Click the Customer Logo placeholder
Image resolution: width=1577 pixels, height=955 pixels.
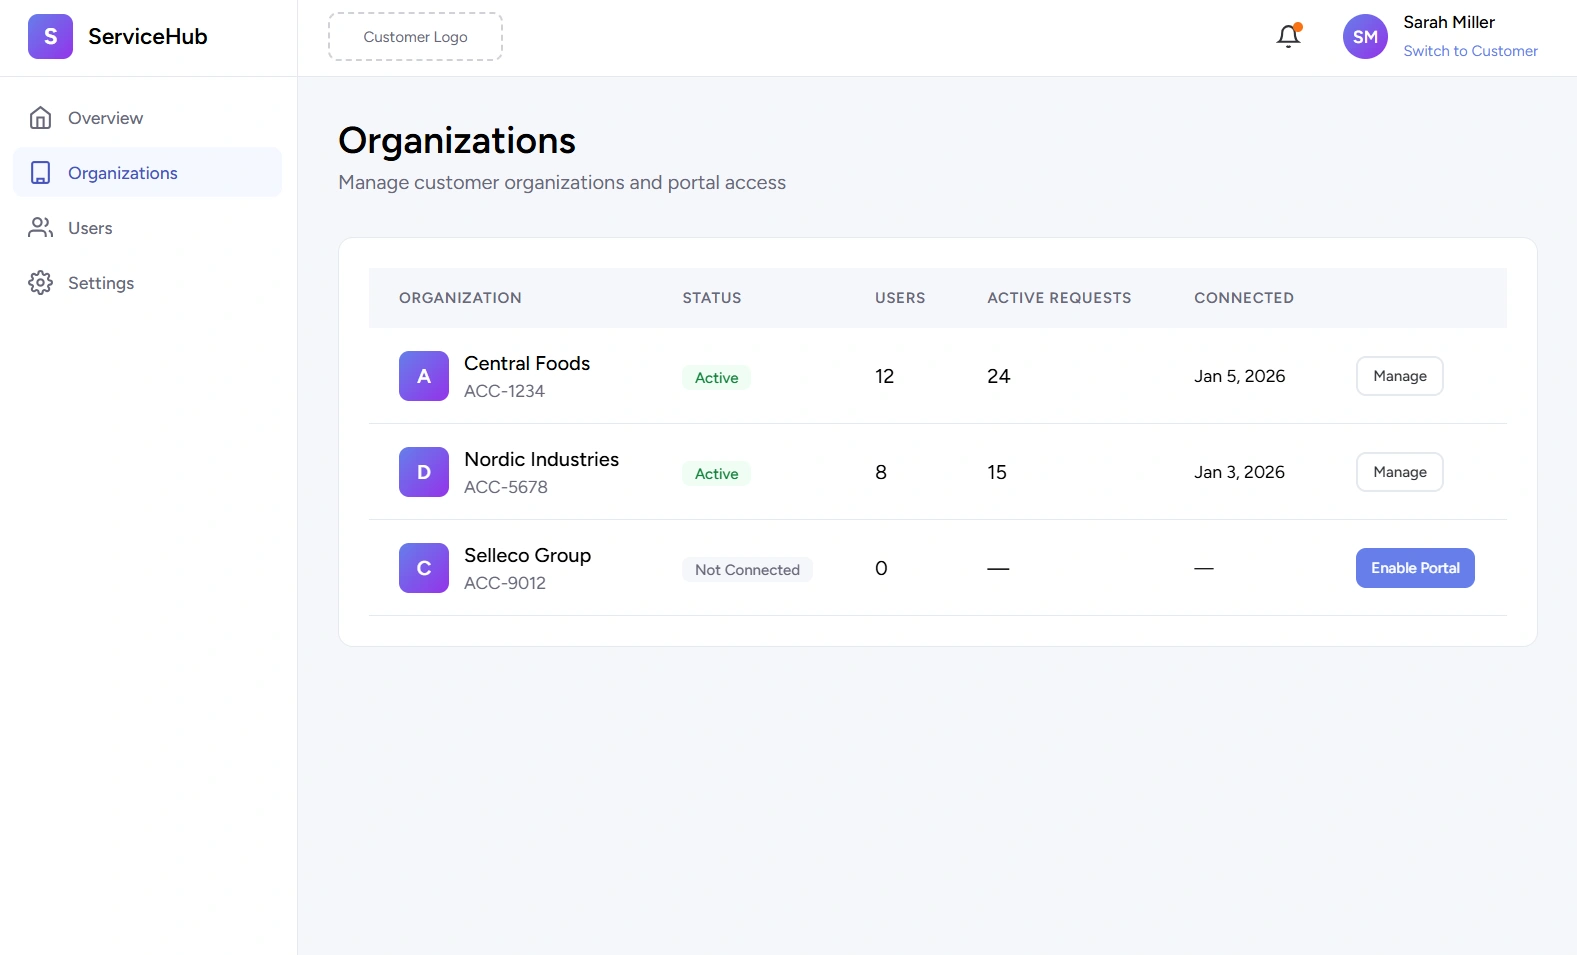pyautogui.click(x=415, y=37)
